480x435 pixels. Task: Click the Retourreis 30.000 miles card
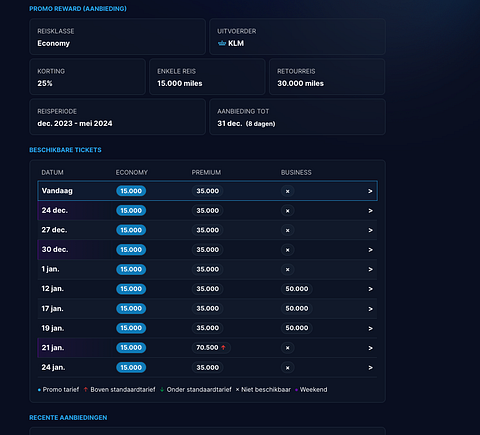pyautogui.click(x=327, y=77)
